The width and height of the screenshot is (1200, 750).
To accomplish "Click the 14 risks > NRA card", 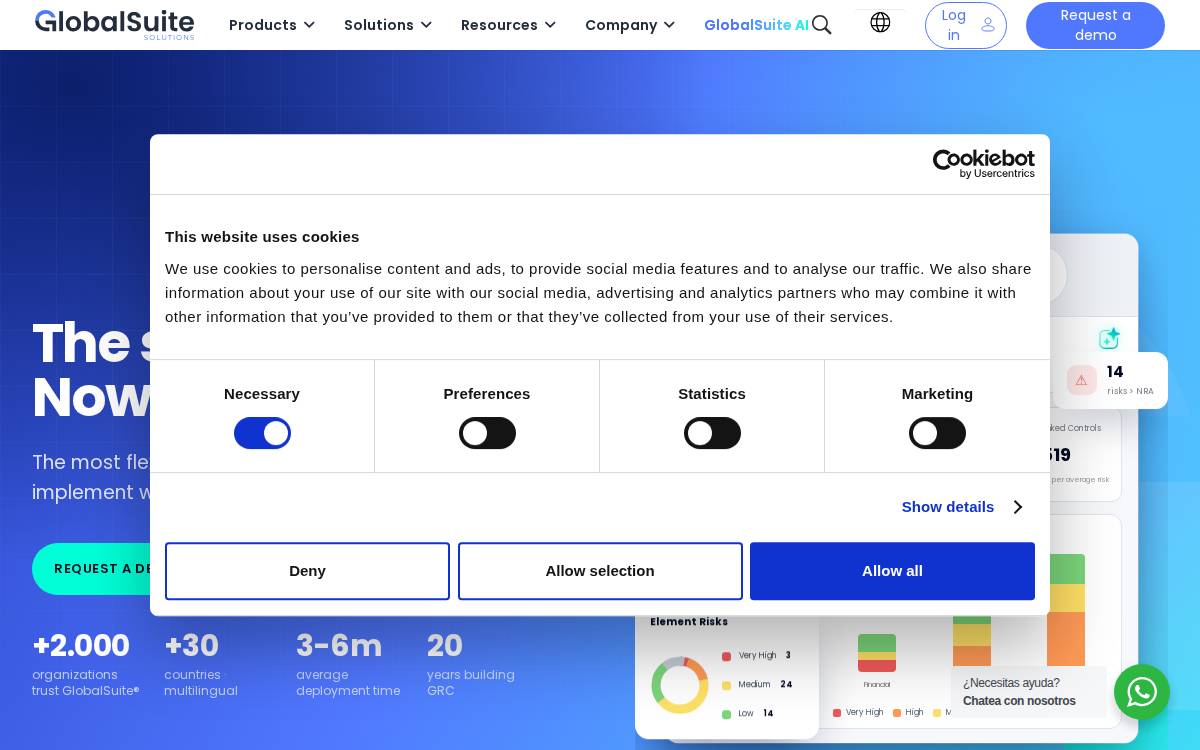I will point(1110,380).
